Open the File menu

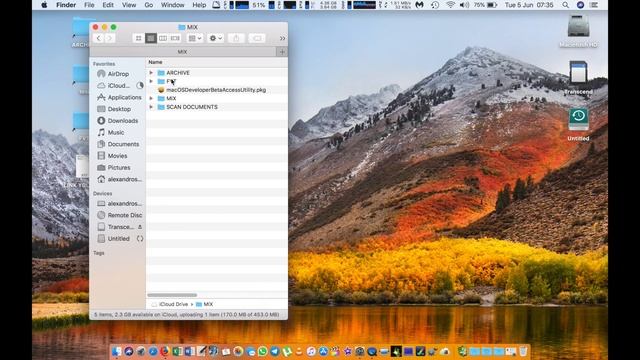(x=89, y=5)
